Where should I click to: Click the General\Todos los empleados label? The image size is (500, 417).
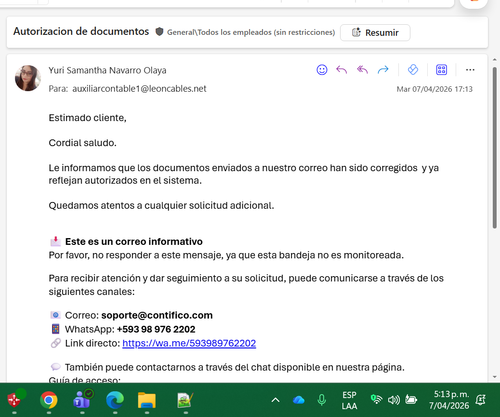click(251, 32)
